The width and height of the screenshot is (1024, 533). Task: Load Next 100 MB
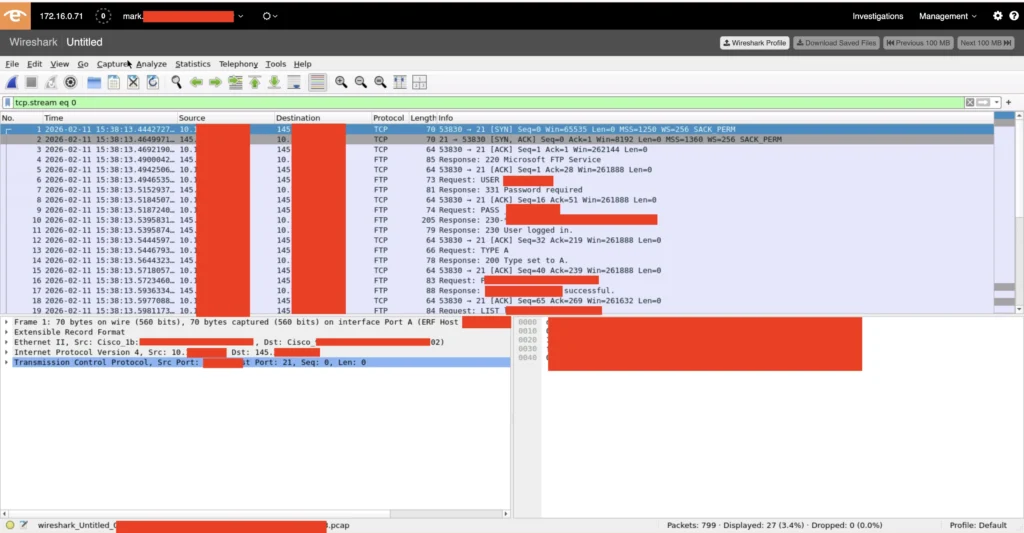985,42
